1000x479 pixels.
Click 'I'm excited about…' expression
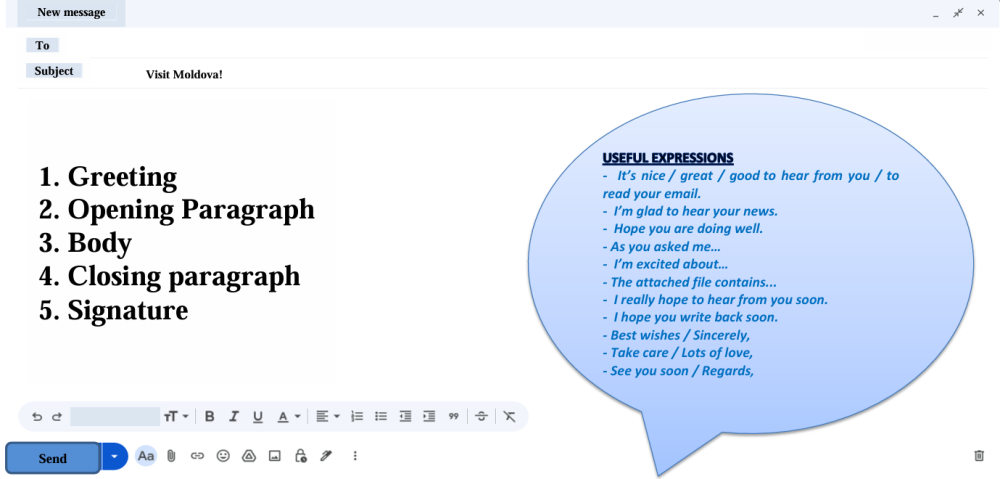[x=670, y=264]
